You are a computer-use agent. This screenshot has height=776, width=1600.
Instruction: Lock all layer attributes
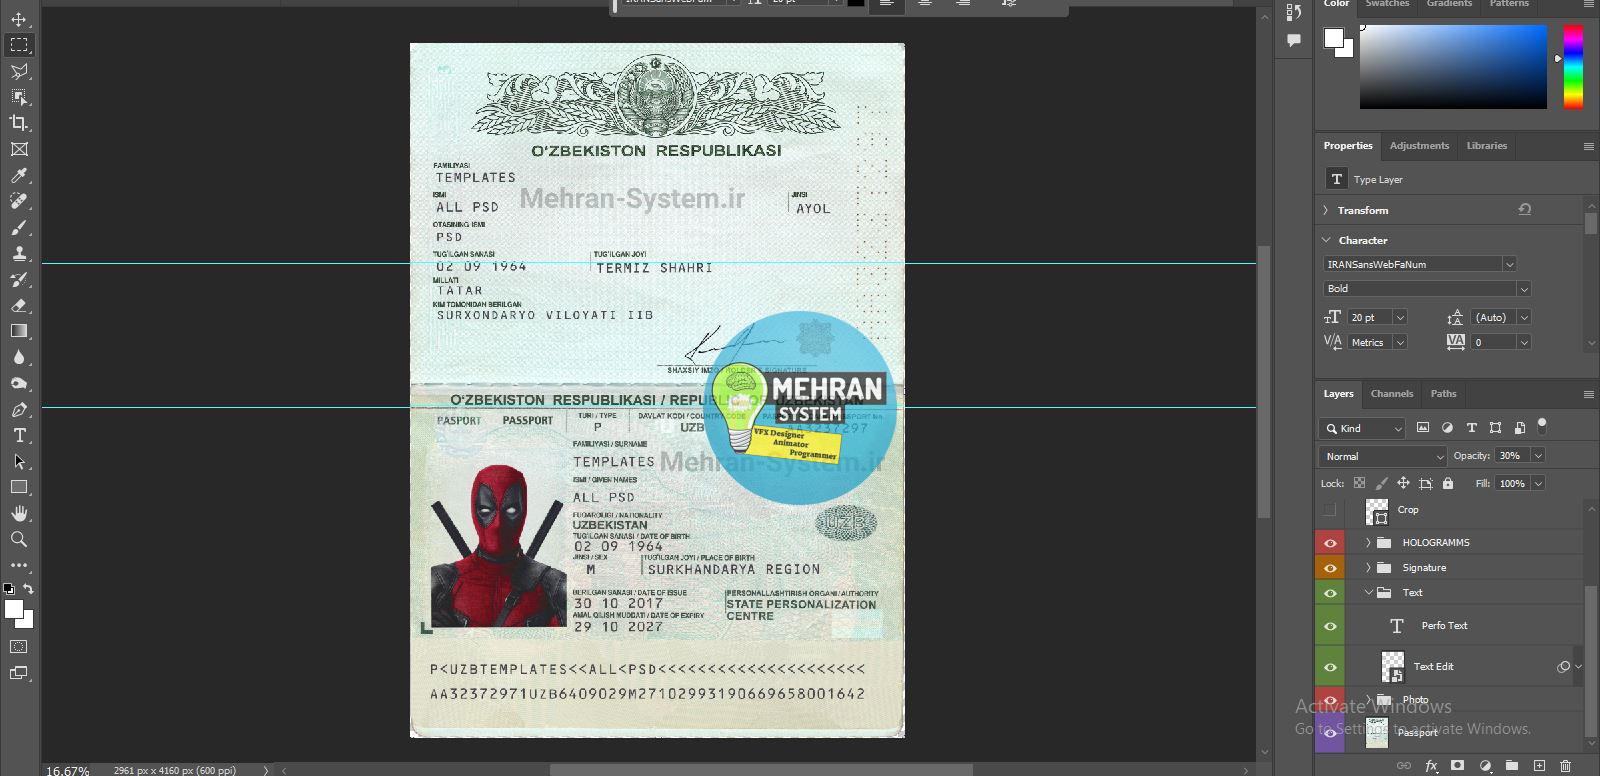(1448, 484)
